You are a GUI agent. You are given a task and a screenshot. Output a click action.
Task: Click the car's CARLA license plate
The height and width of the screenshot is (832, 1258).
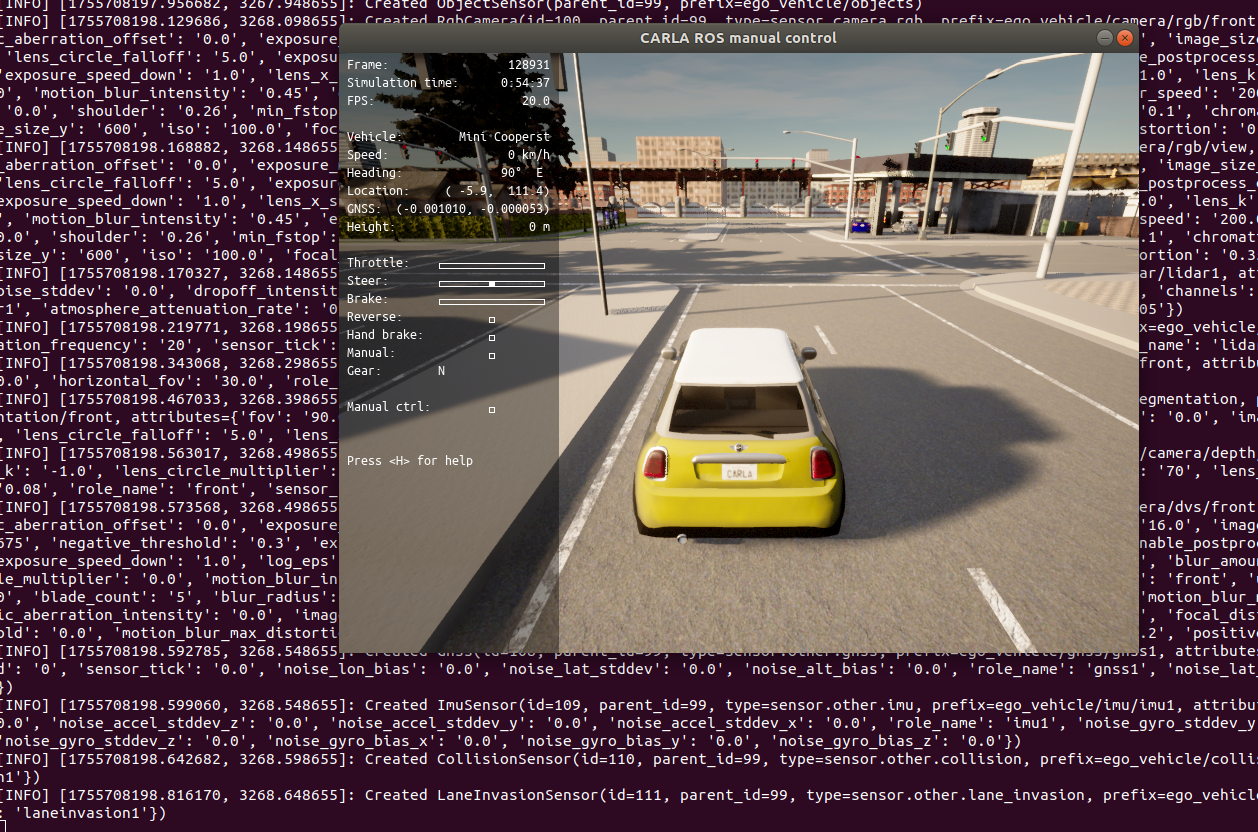pos(739,472)
